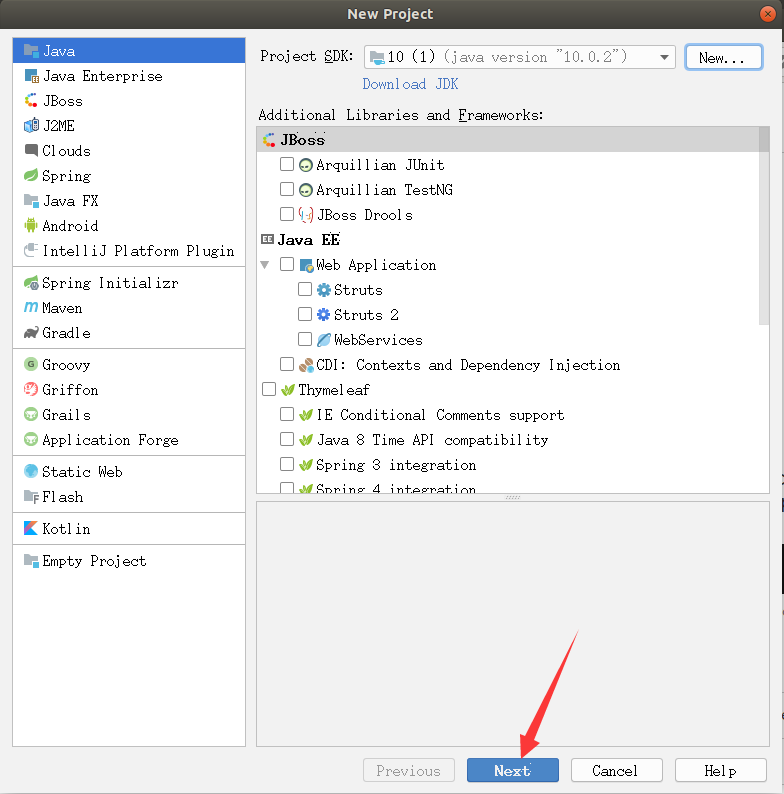Click the New... SDK button

pyautogui.click(x=723, y=57)
